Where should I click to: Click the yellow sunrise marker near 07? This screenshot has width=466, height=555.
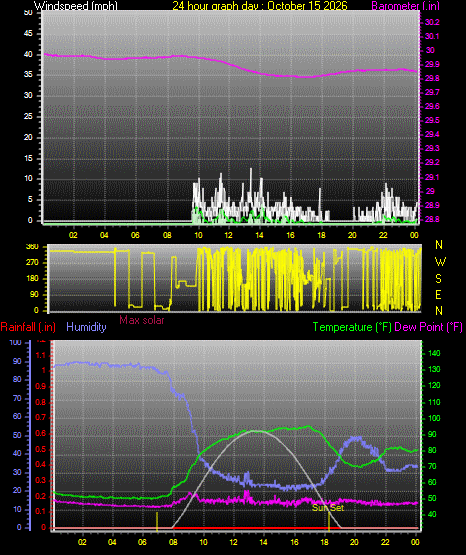[157, 522]
